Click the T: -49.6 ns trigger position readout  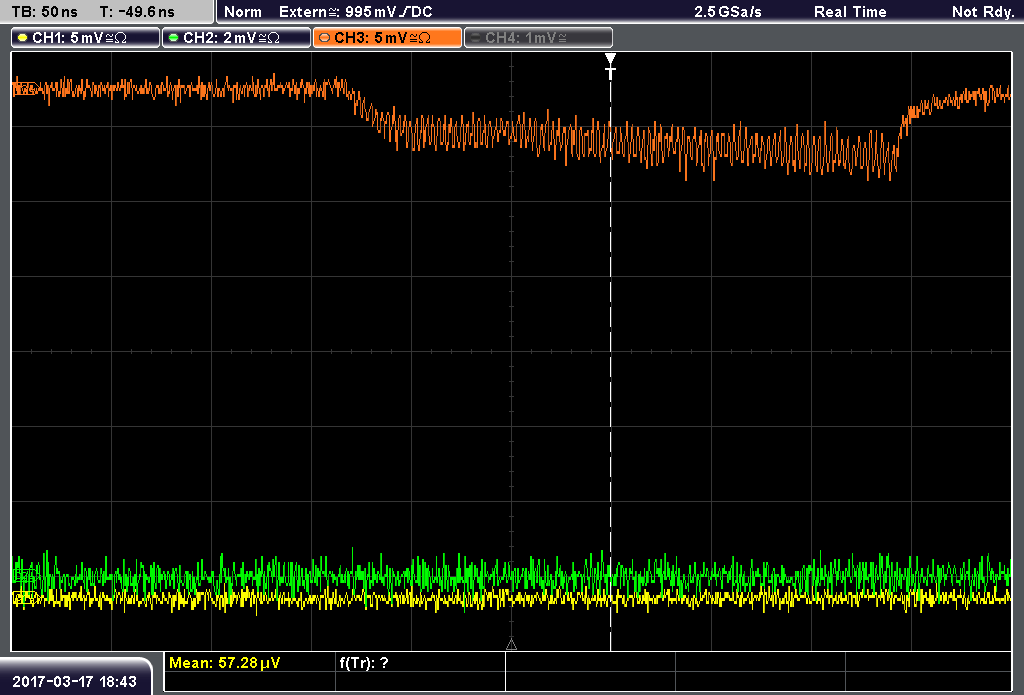point(137,12)
